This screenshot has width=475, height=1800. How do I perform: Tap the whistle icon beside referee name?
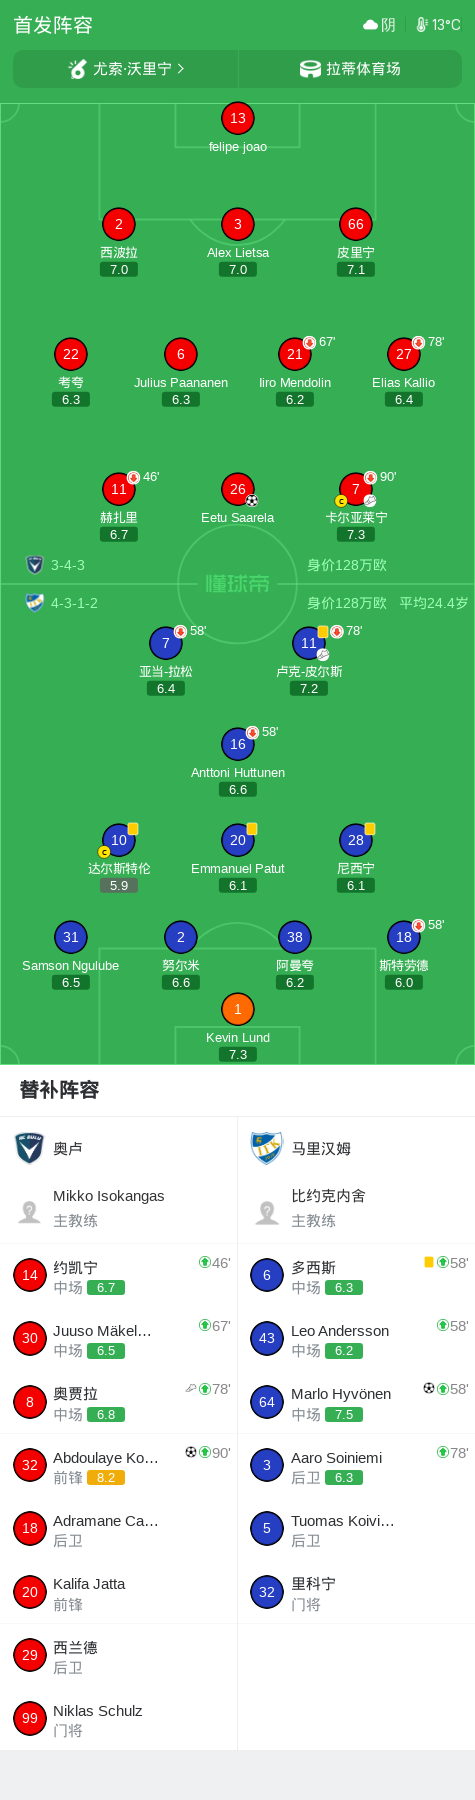tap(77, 69)
